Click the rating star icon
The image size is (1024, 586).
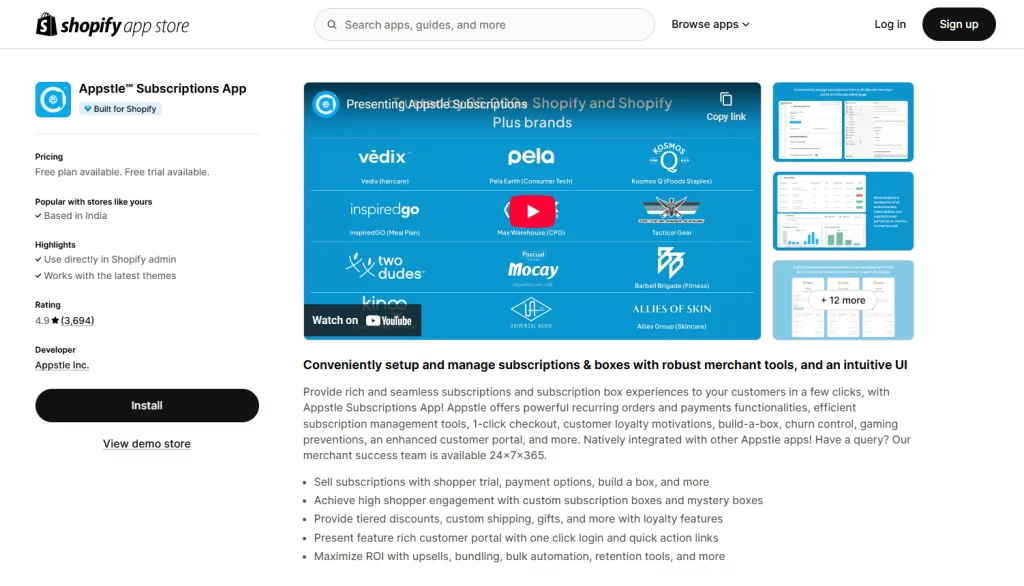coord(55,320)
